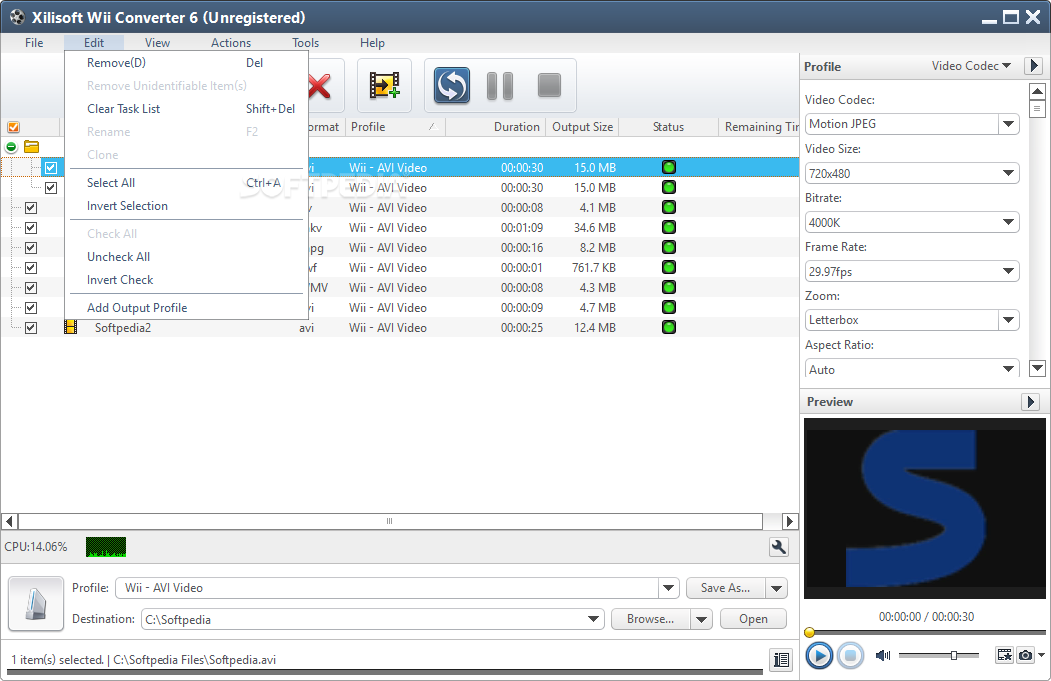Viewport: 1051px width, 681px height.
Task: Open the Video Size 720x480 dropdown
Action: click(x=1008, y=173)
